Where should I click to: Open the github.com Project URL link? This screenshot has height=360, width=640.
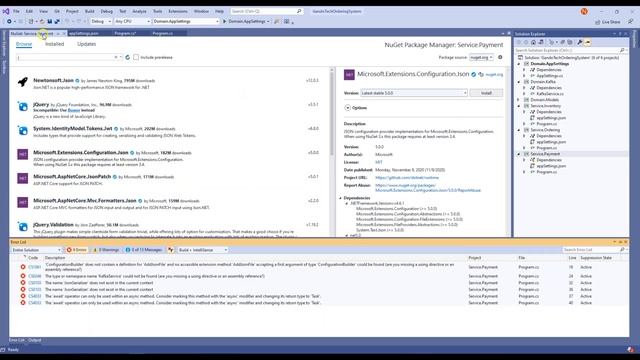pyautogui.click(x=407, y=178)
